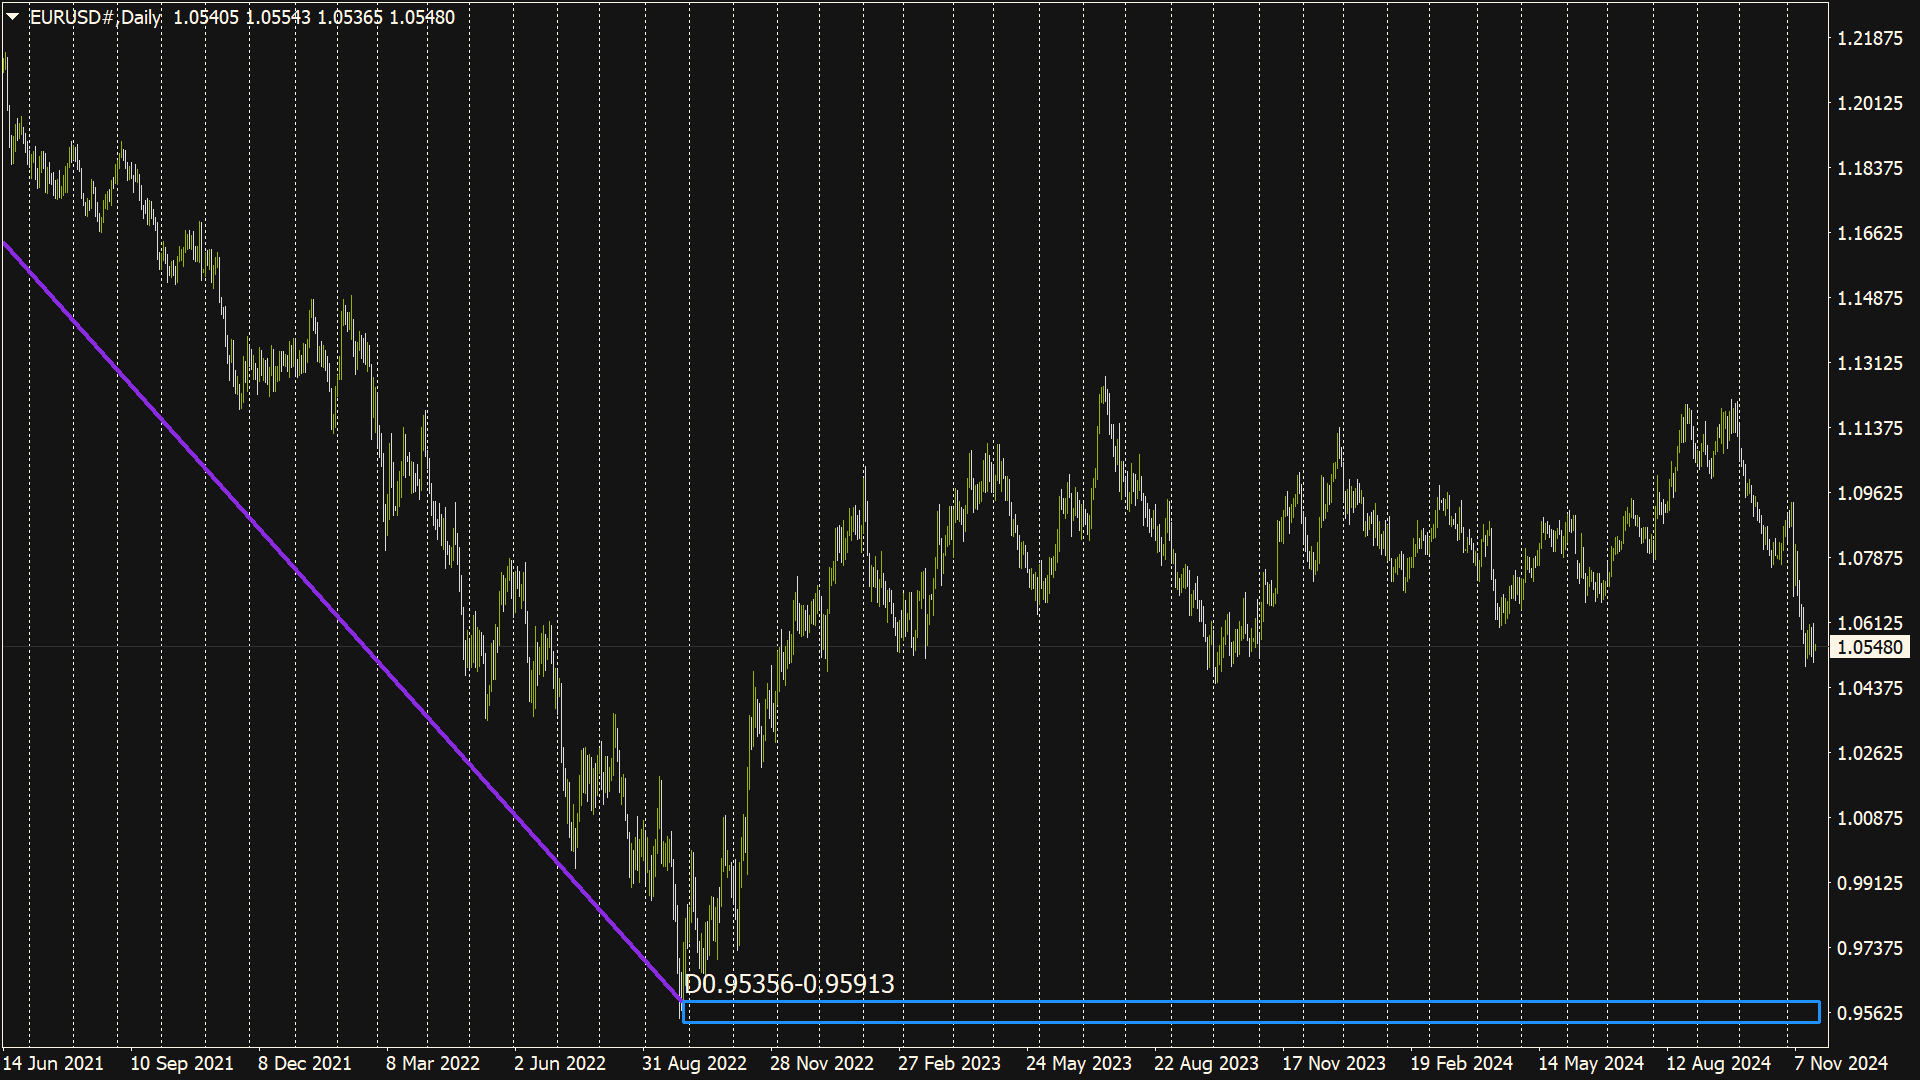Select the blue demand zone rectangle
Viewport: 1920px width, 1080px height.
click(1251, 1012)
